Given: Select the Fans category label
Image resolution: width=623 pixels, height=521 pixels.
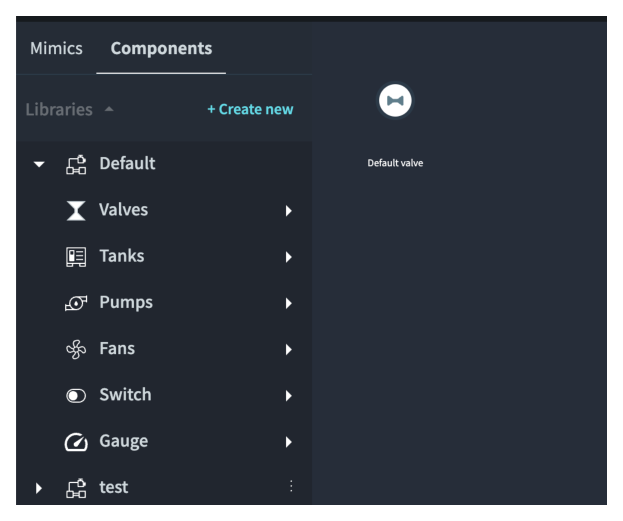Looking at the screenshot, I should pyautogui.click(x=117, y=348).
